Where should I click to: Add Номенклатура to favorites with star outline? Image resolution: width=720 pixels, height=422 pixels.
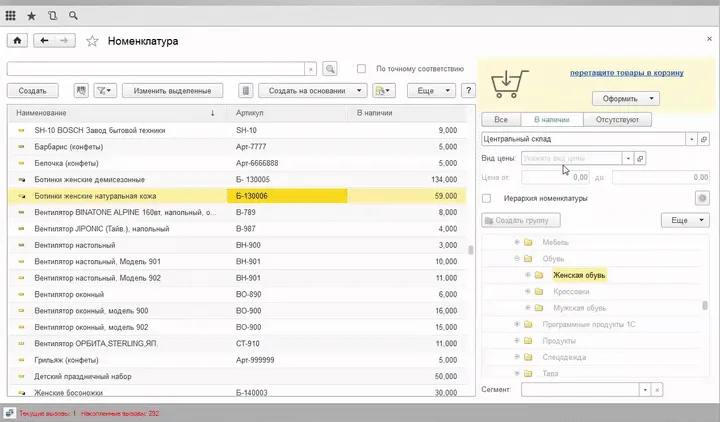point(92,41)
